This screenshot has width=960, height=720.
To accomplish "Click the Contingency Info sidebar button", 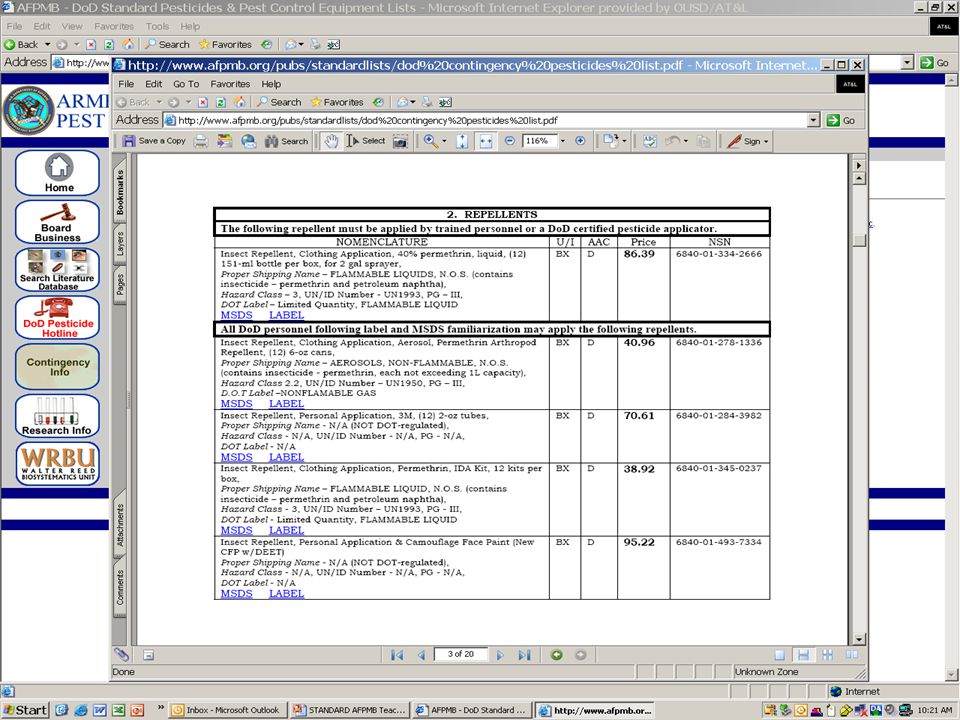I will (58, 367).
